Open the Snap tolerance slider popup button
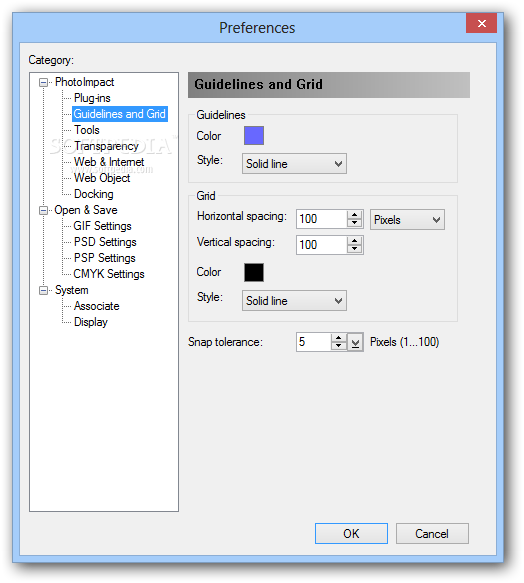This screenshot has height=583, width=524. click(x=356, y=342)
